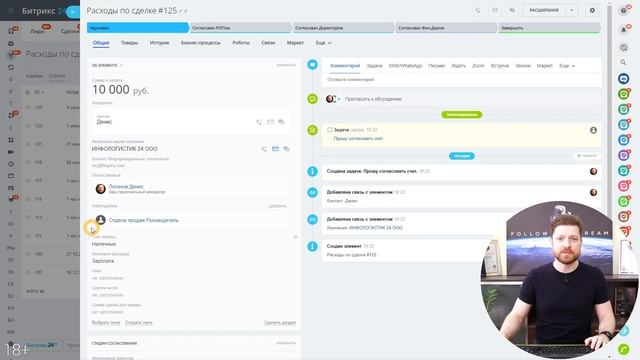Screen dimensions: 640x360
Task: Click the header chat icon left of РАСШИРЕНИЯ
Action: coord(512,10)
